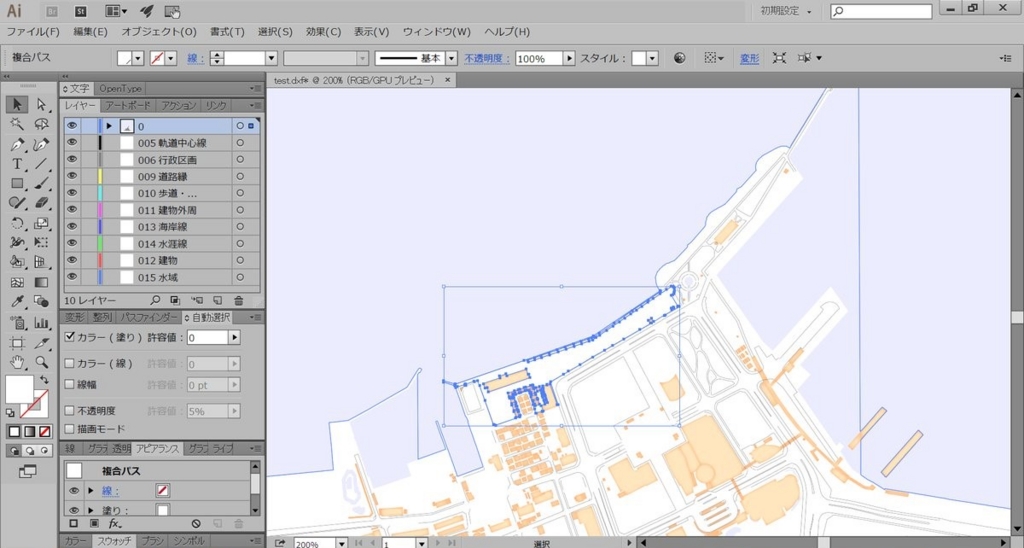Click the opacity 100% input field
Image resolution: width=1024 pixels, height=548 pixels.
tap(538, 59)
